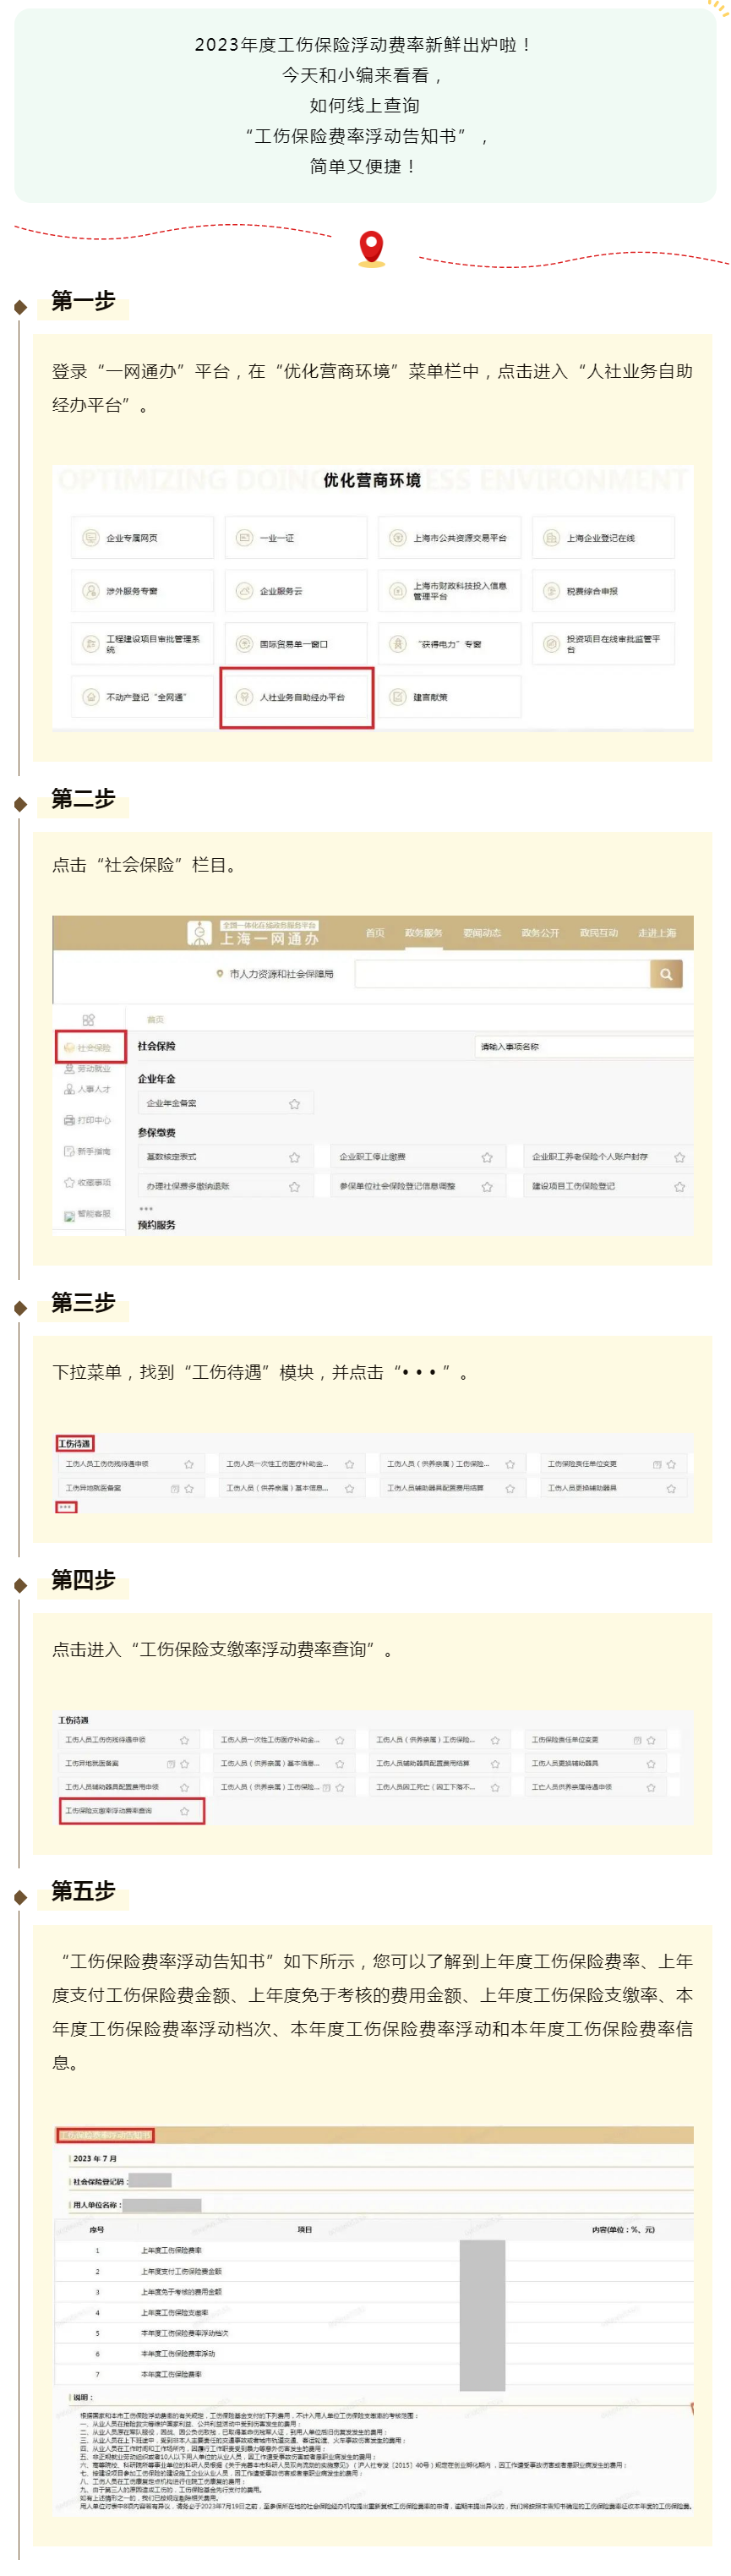Open 新手指南 in the left sidebar

(69, 1151)
